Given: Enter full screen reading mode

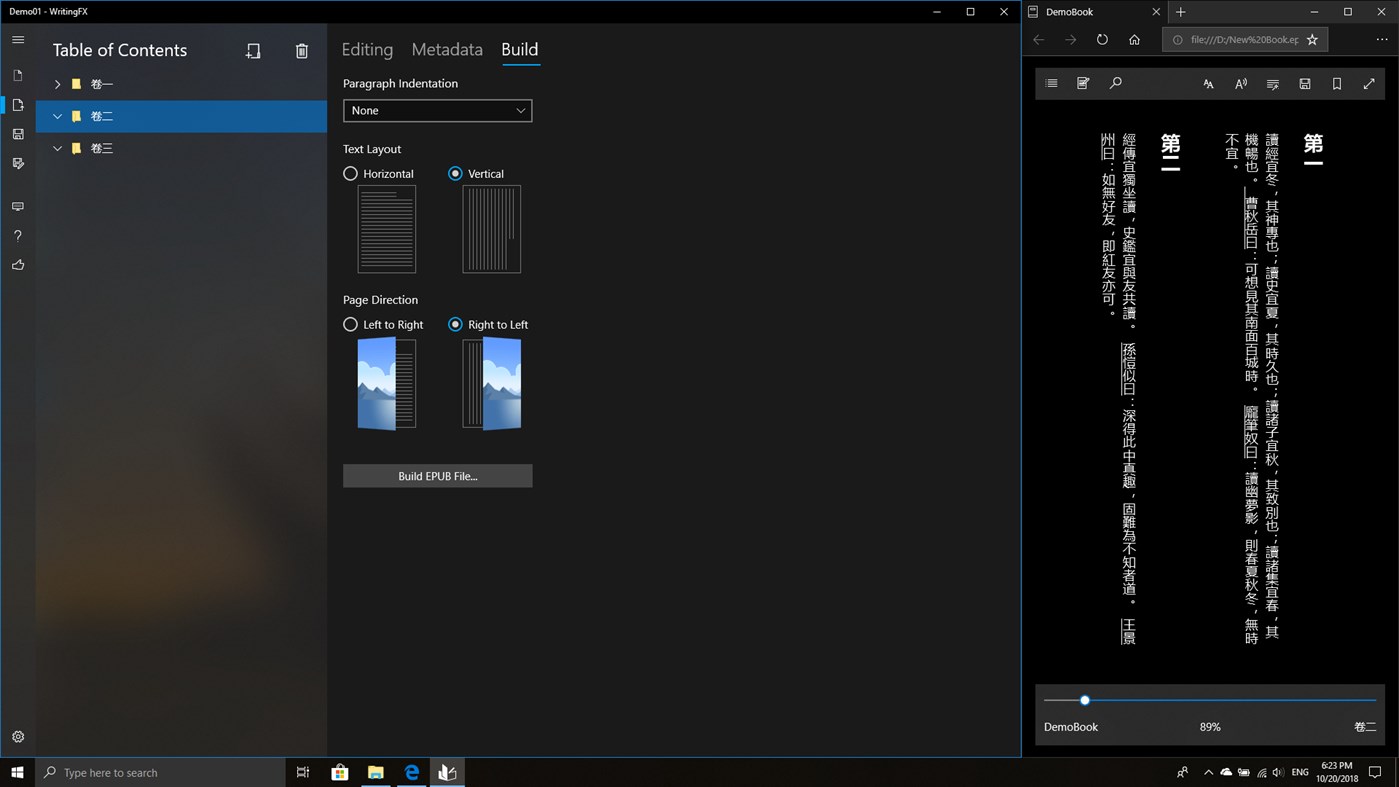Looking at the screenshot, I should coord(1368,83).
